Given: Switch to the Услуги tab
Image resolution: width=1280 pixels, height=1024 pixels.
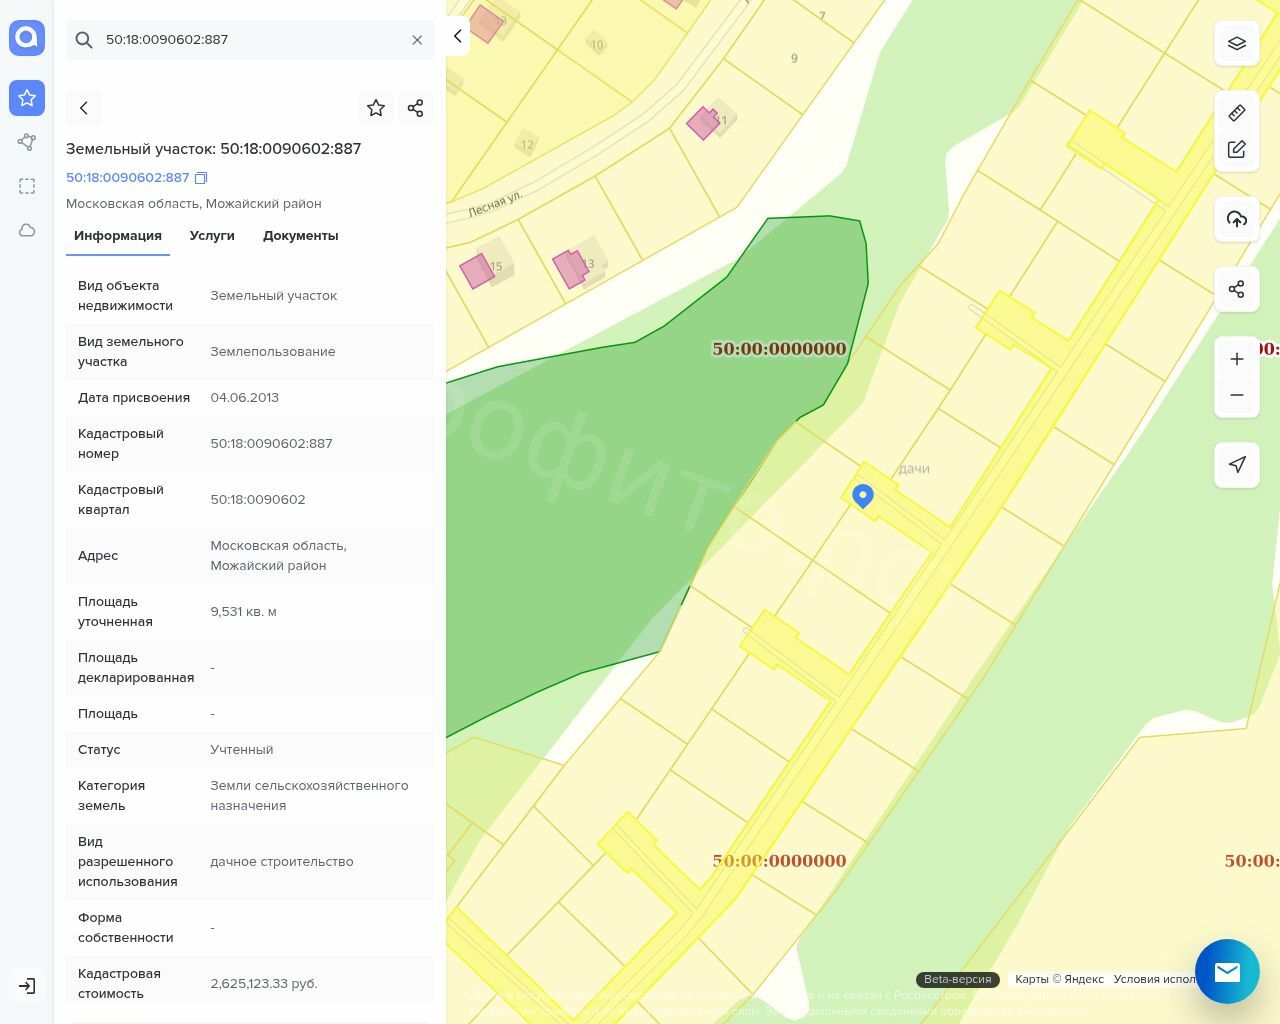Looking at the screenshot, I should 212,236.
